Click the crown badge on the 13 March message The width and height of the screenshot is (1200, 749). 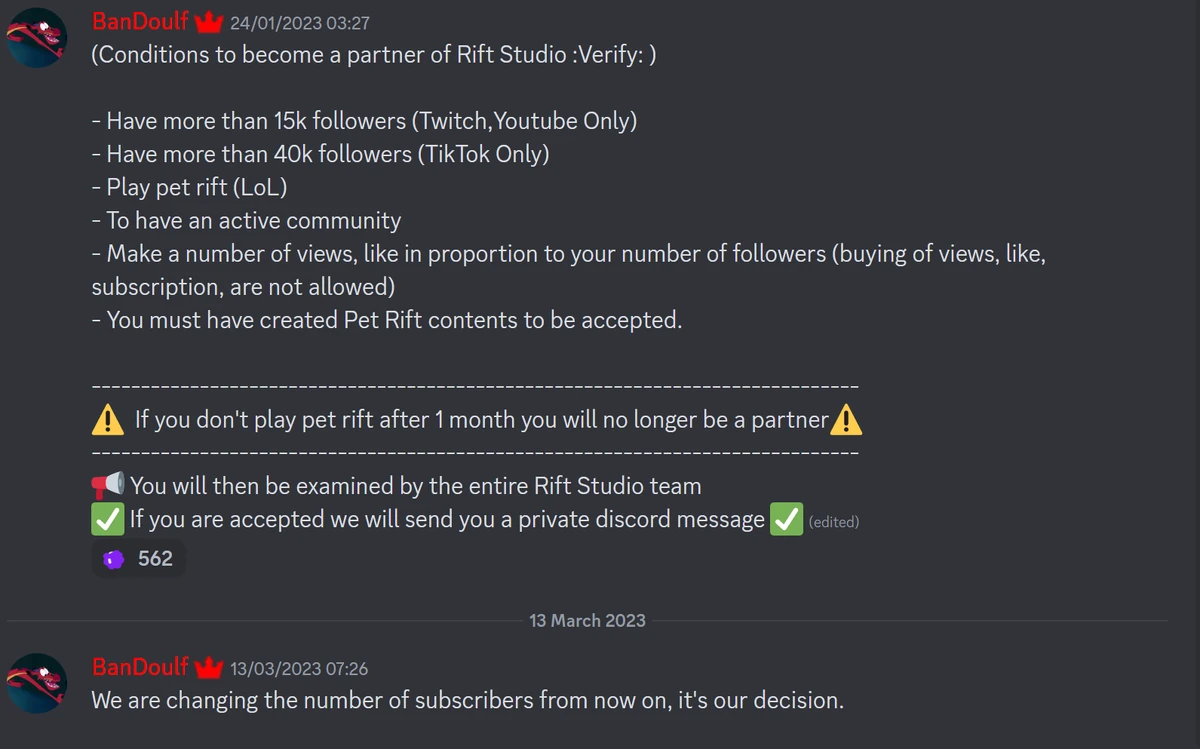click(208, 667)
